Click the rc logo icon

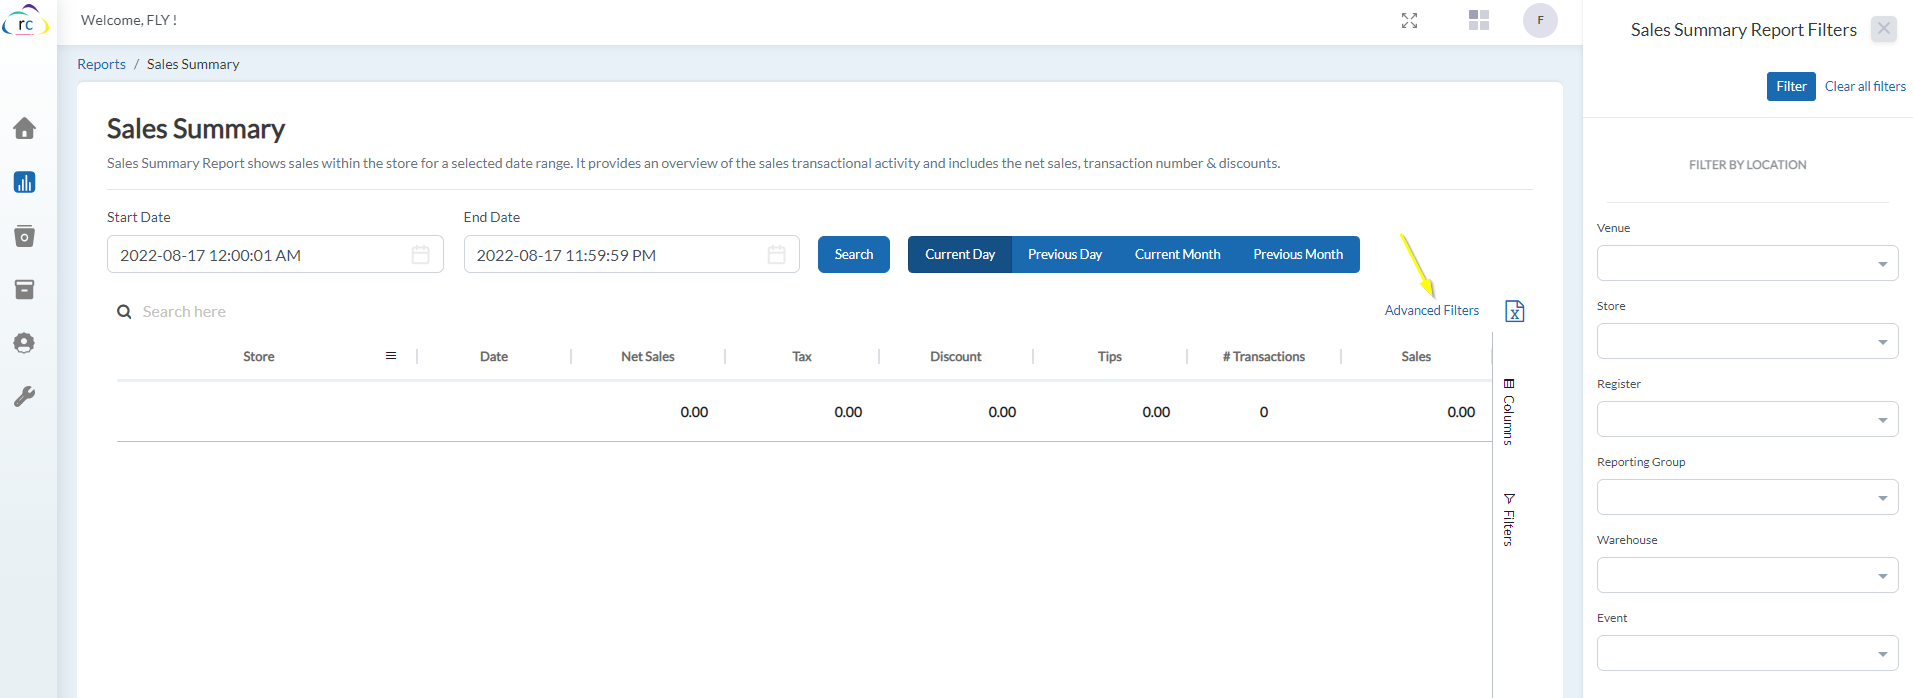coord(25,21)
